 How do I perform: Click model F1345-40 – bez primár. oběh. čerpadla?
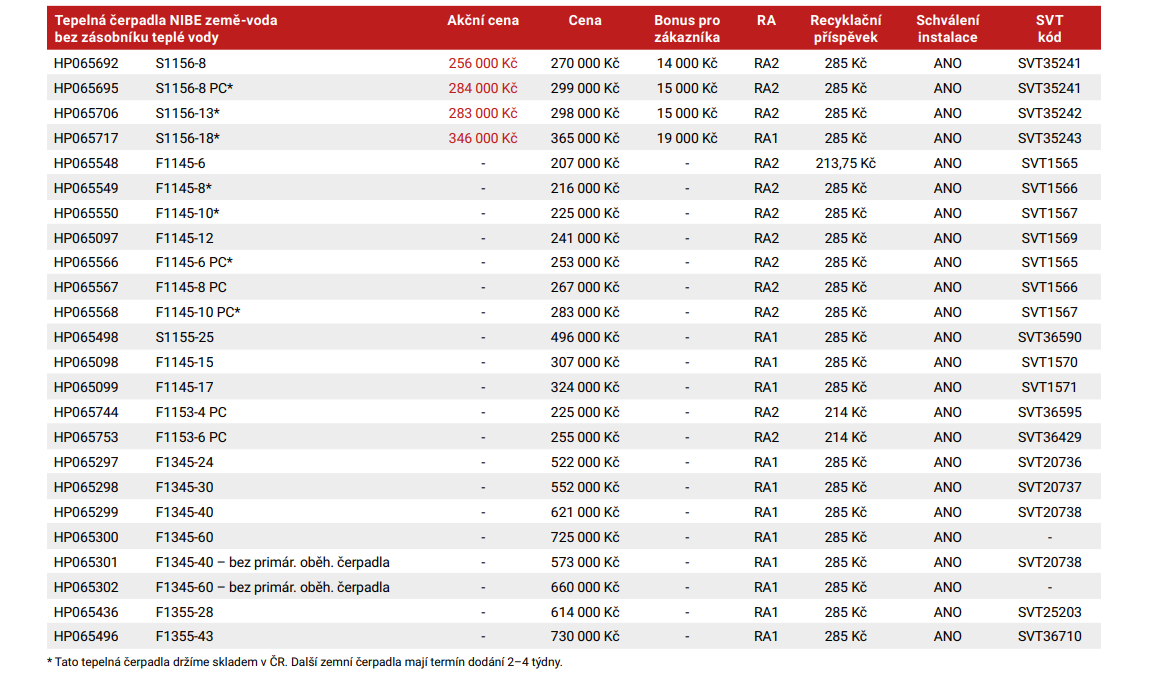272,562
